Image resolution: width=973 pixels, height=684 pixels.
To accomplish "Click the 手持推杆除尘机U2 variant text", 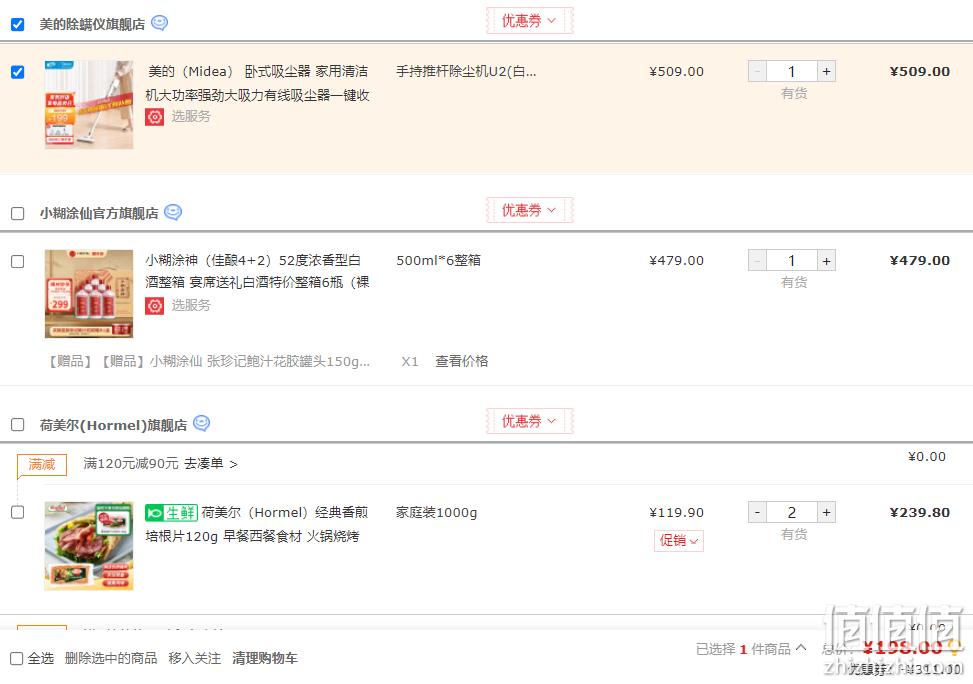I will (x=466, y=71).
